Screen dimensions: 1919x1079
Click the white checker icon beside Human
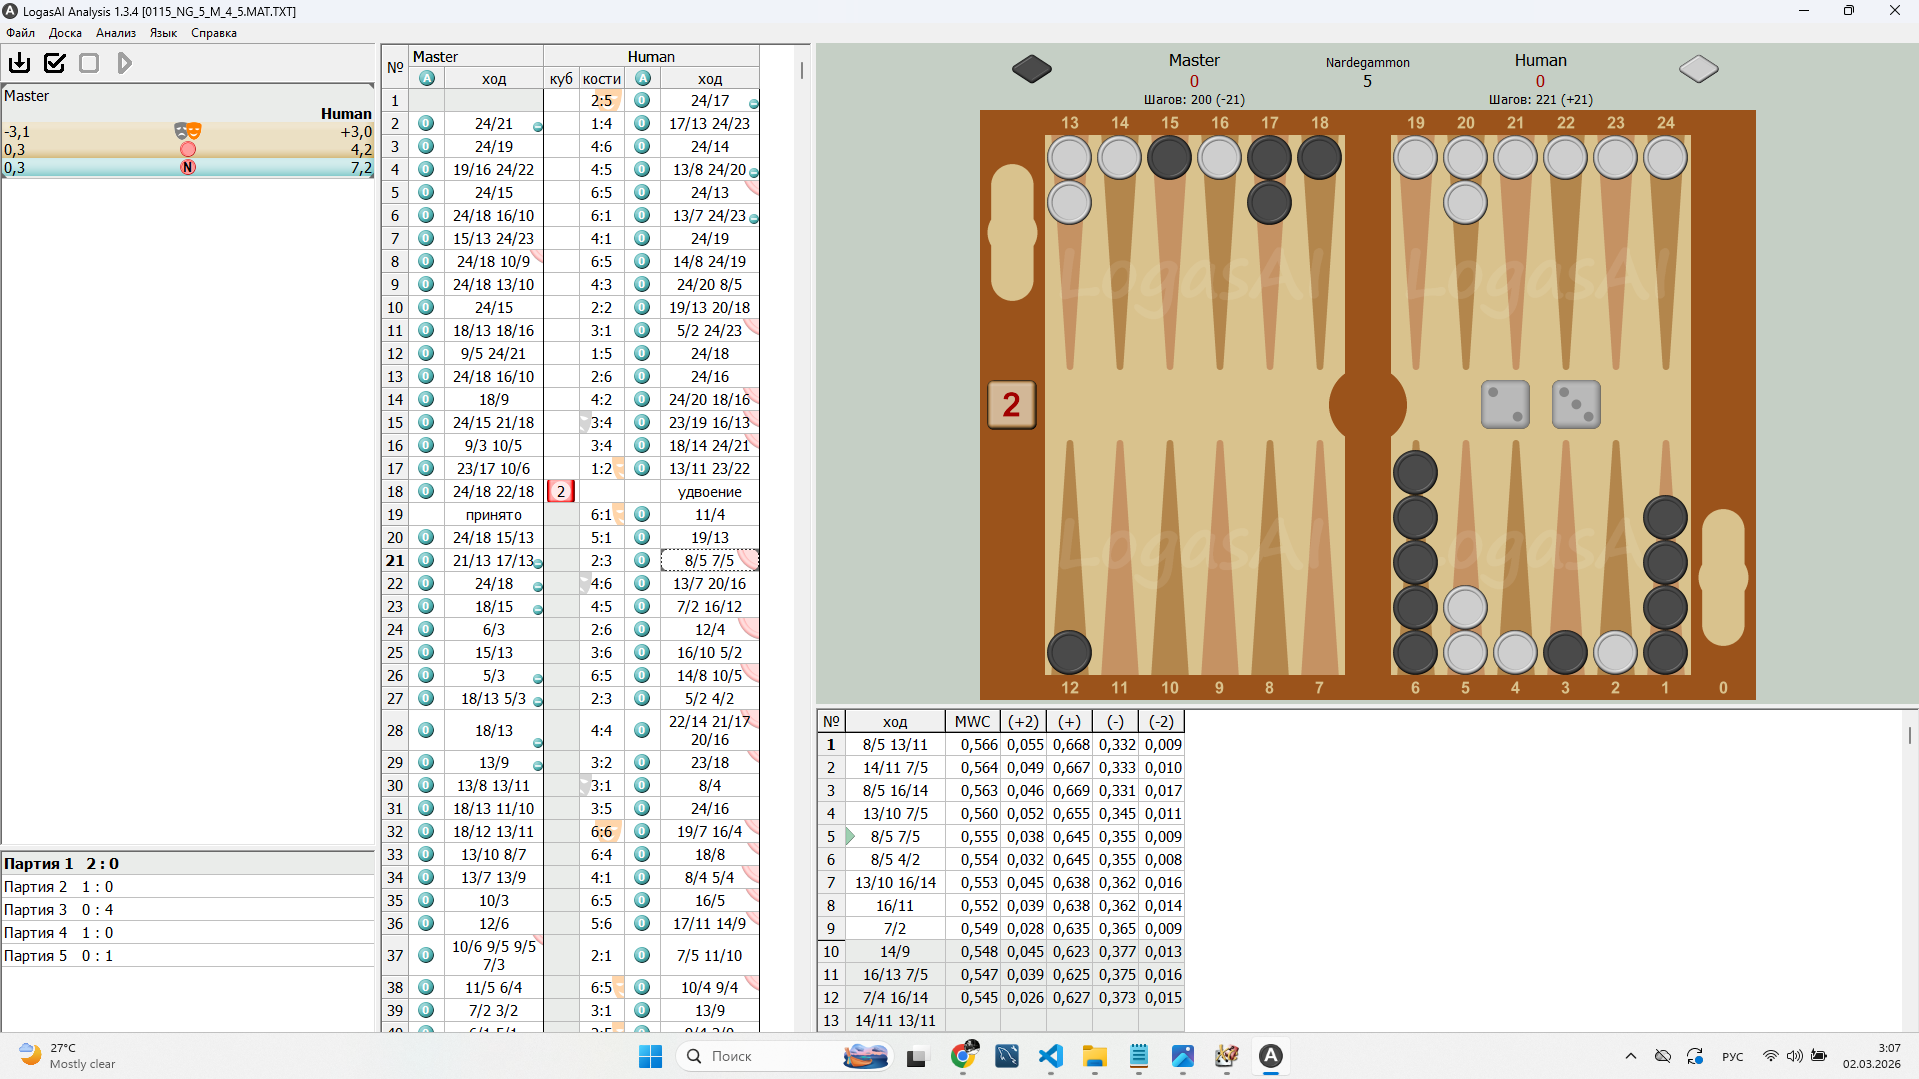[1698, 69]
